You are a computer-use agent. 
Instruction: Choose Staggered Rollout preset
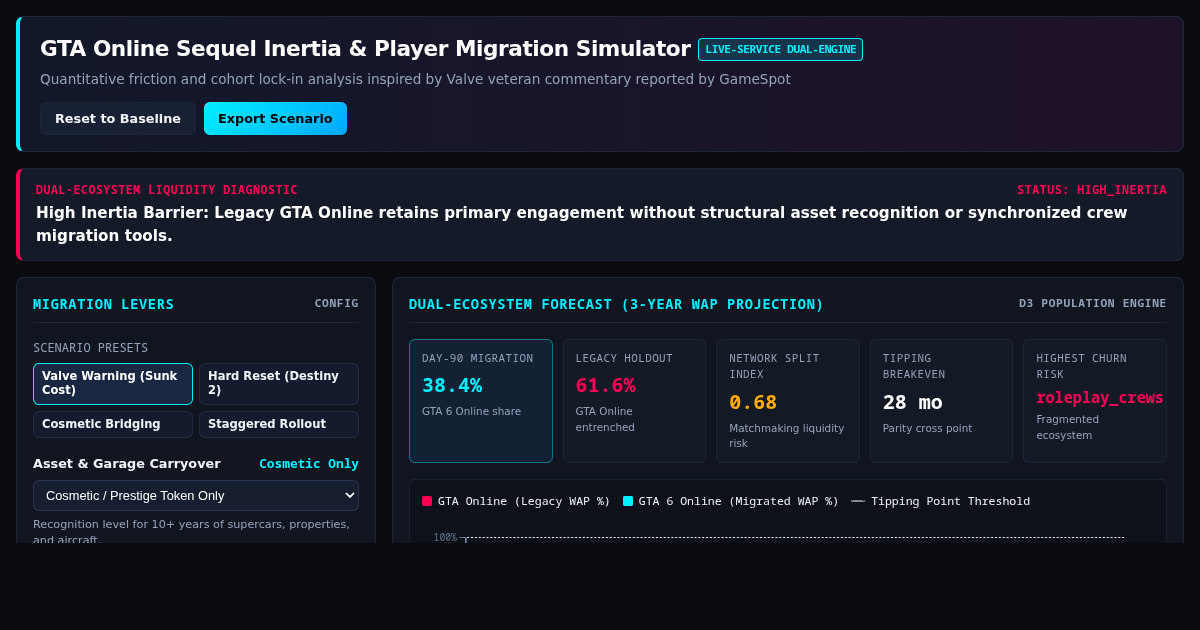pyautogui.click(x=279, y=424)
